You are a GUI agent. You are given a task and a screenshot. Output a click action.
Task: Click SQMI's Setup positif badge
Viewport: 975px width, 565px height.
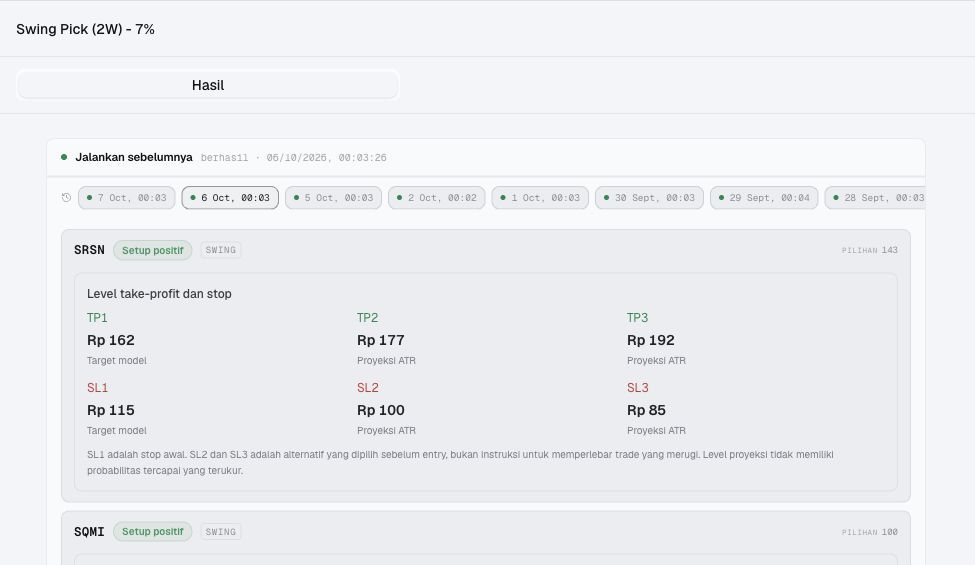click(x=152, y=531)
